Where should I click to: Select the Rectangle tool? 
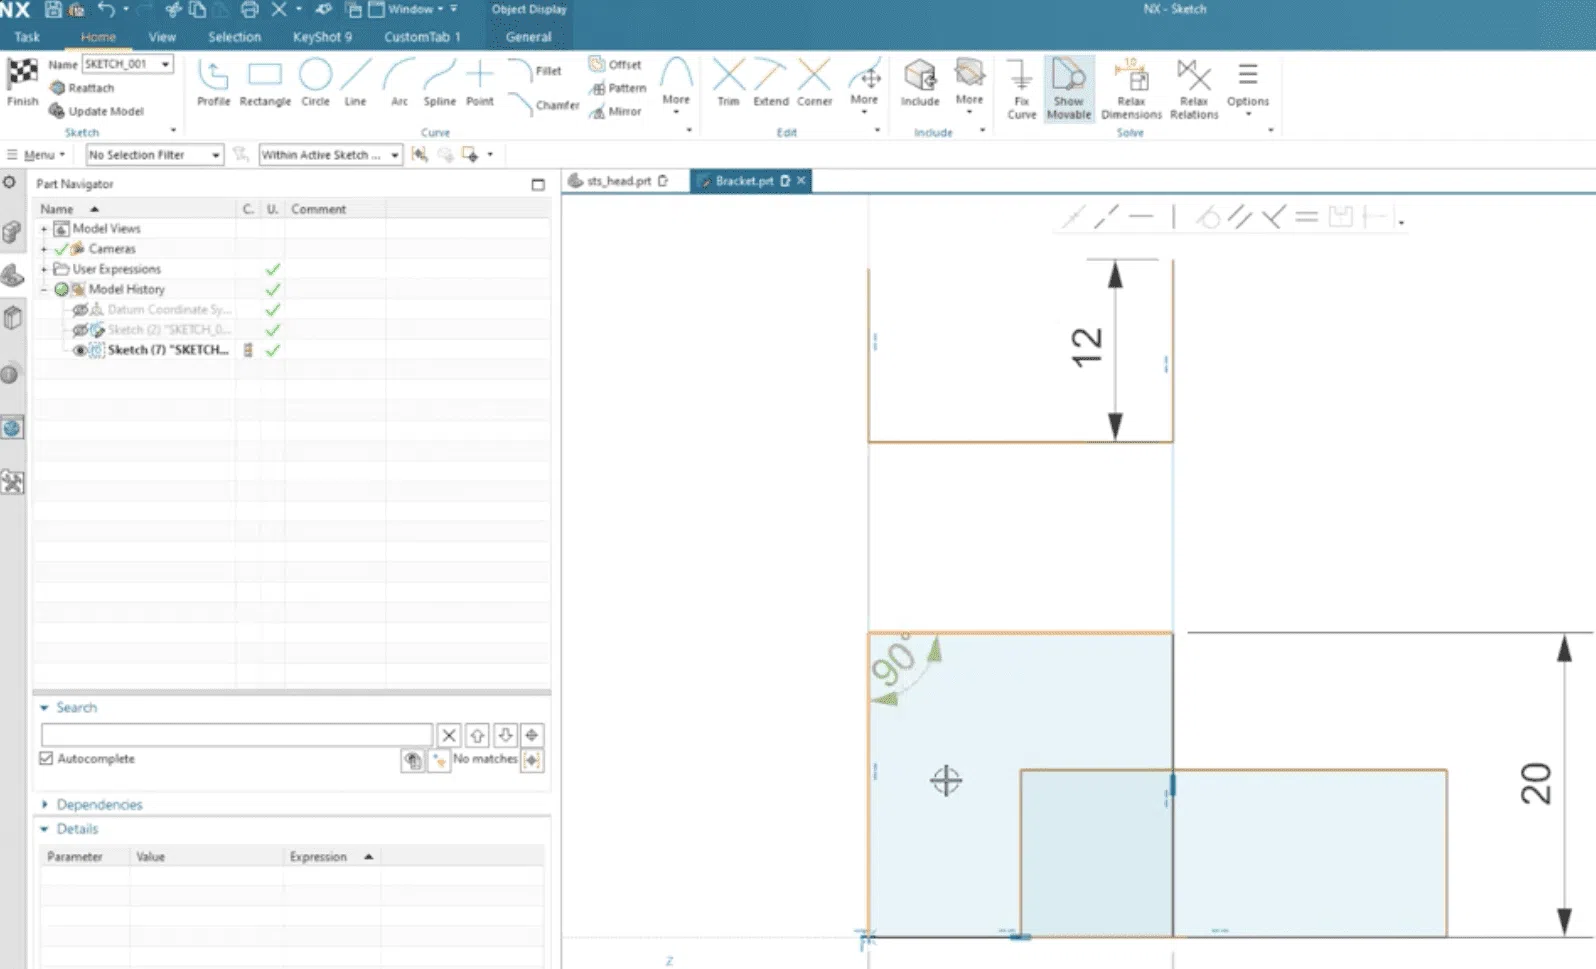[265, 82]
